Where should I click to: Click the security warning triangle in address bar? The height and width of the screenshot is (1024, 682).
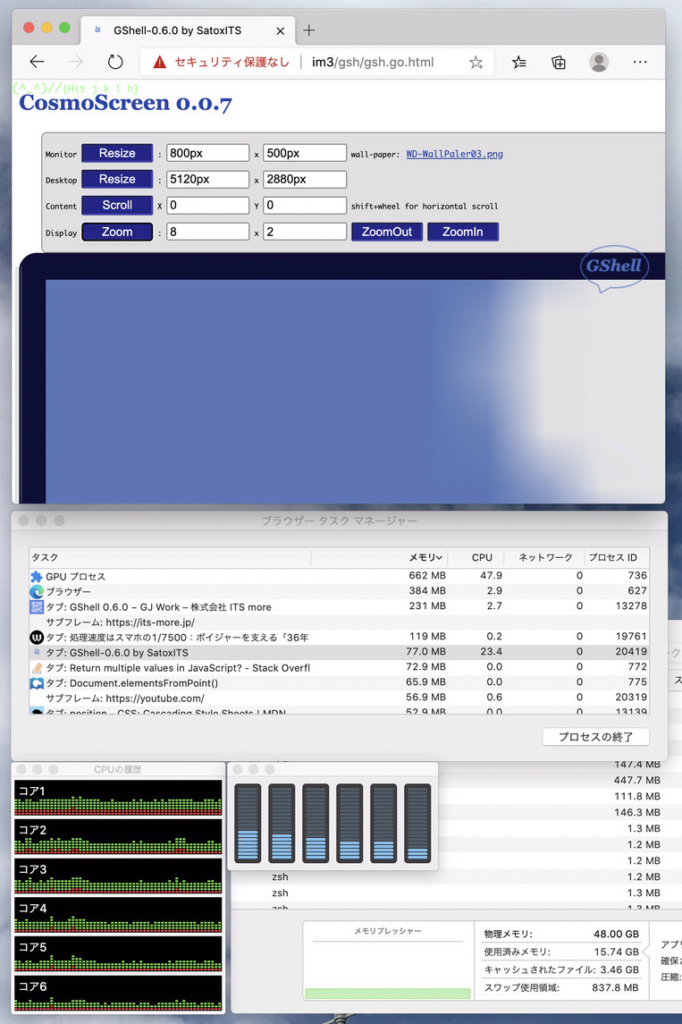[159, 62]
